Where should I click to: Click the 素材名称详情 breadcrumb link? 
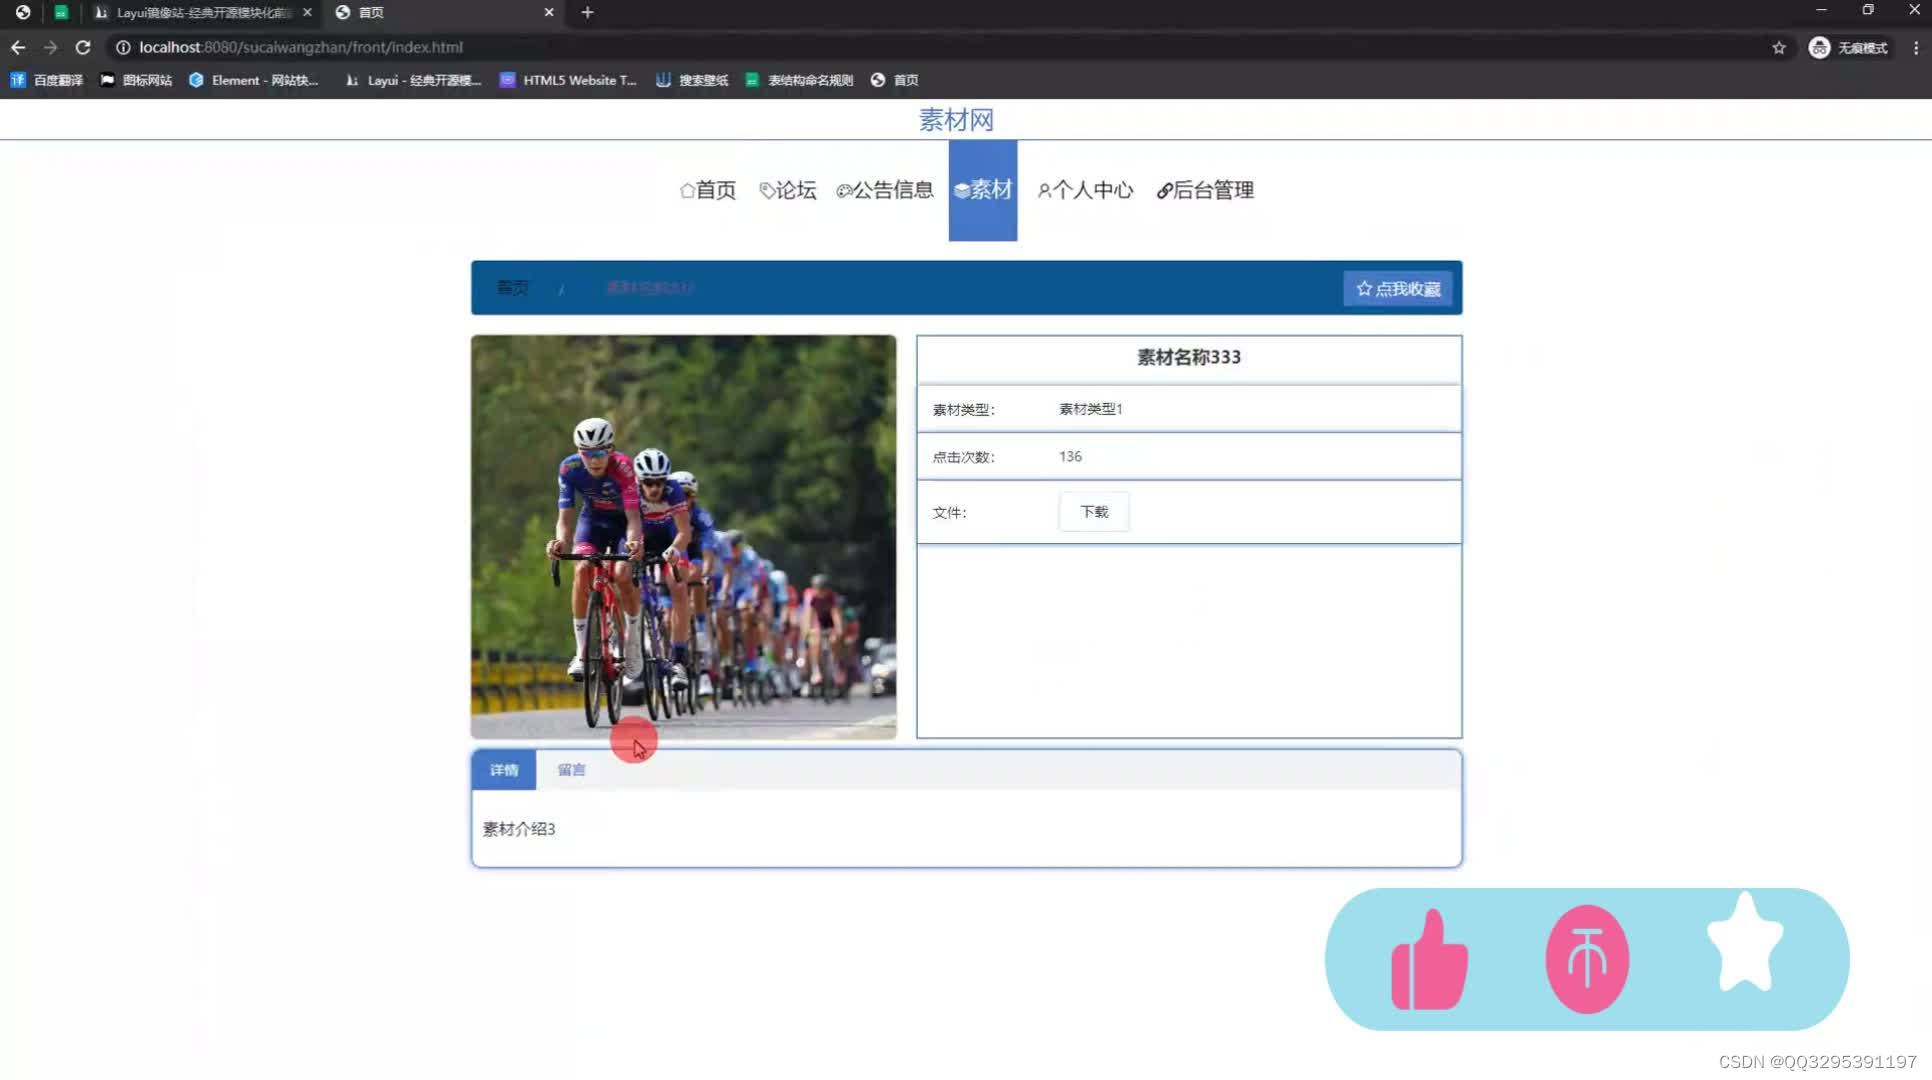650,288
